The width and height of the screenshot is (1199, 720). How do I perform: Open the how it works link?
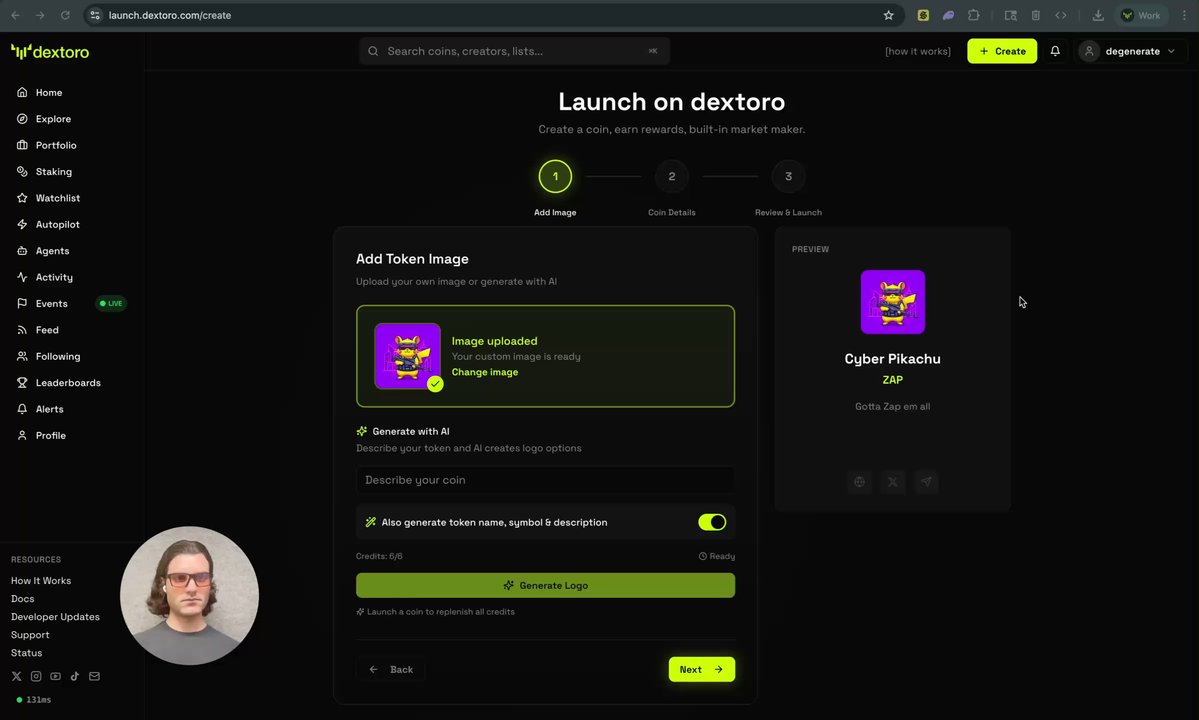[x=918, y=51]
